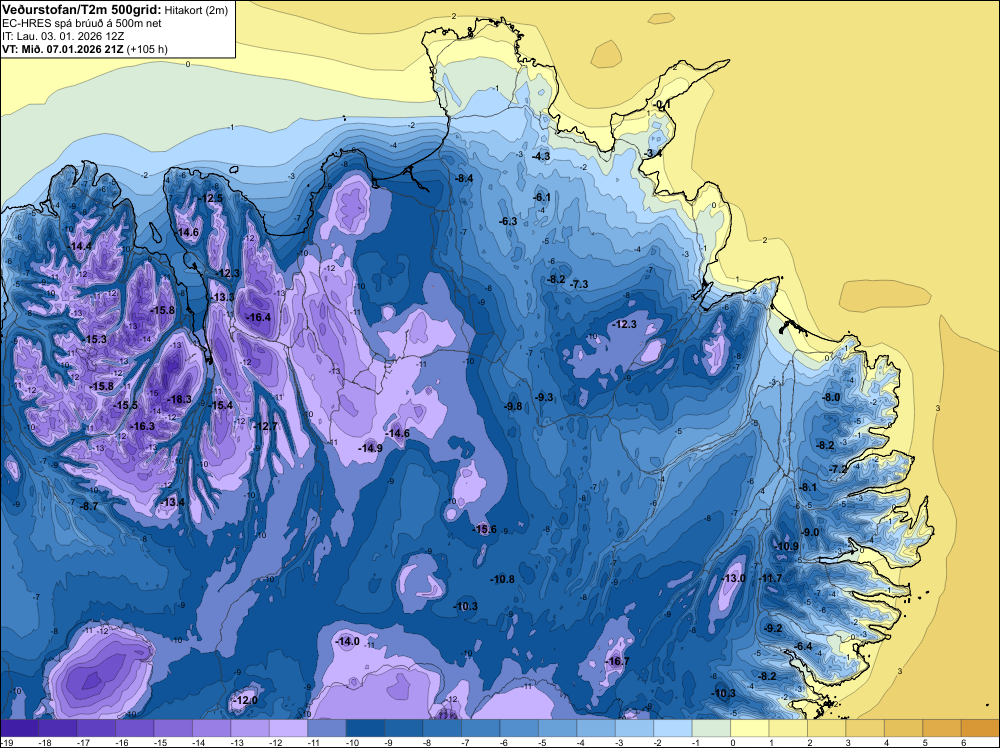The image size is (1000, 748).
Task: Click the -12.7 temperature value
Action: coord(265,426)
